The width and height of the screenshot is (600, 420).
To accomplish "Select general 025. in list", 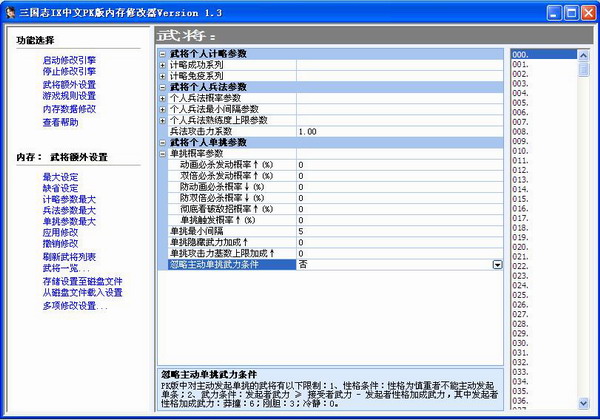I will click(x=544, y=295).
